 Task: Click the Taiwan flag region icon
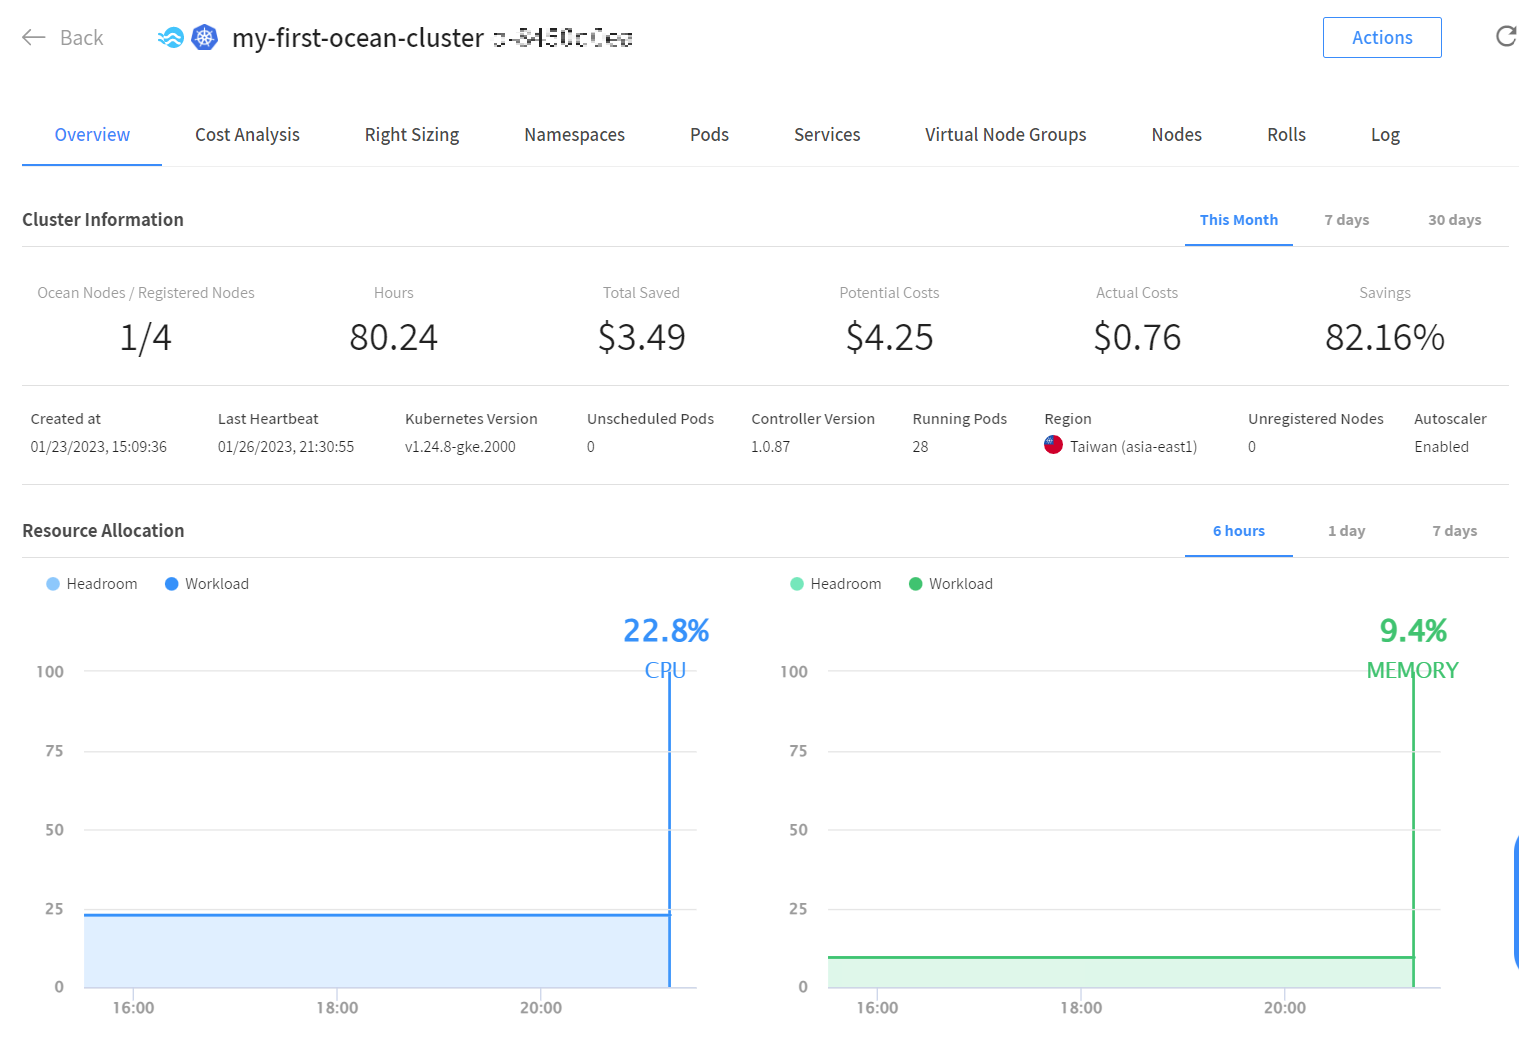pyautogui.click(x=1053, y=445)
